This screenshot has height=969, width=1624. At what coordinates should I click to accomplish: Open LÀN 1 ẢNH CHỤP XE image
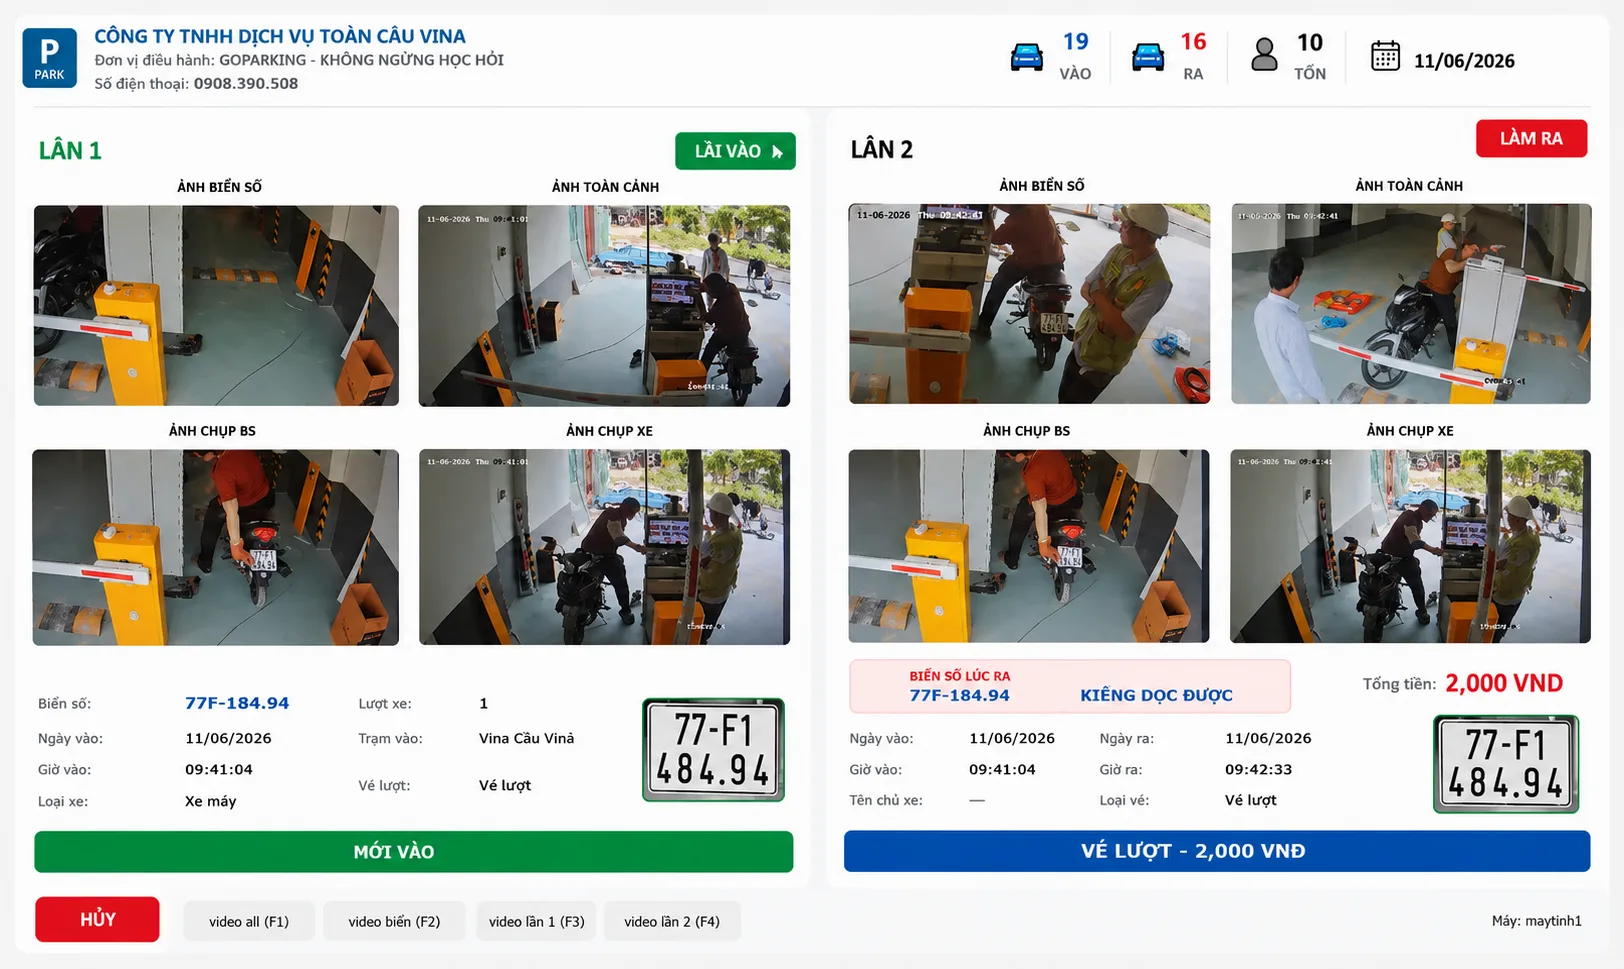coord(604,547)
